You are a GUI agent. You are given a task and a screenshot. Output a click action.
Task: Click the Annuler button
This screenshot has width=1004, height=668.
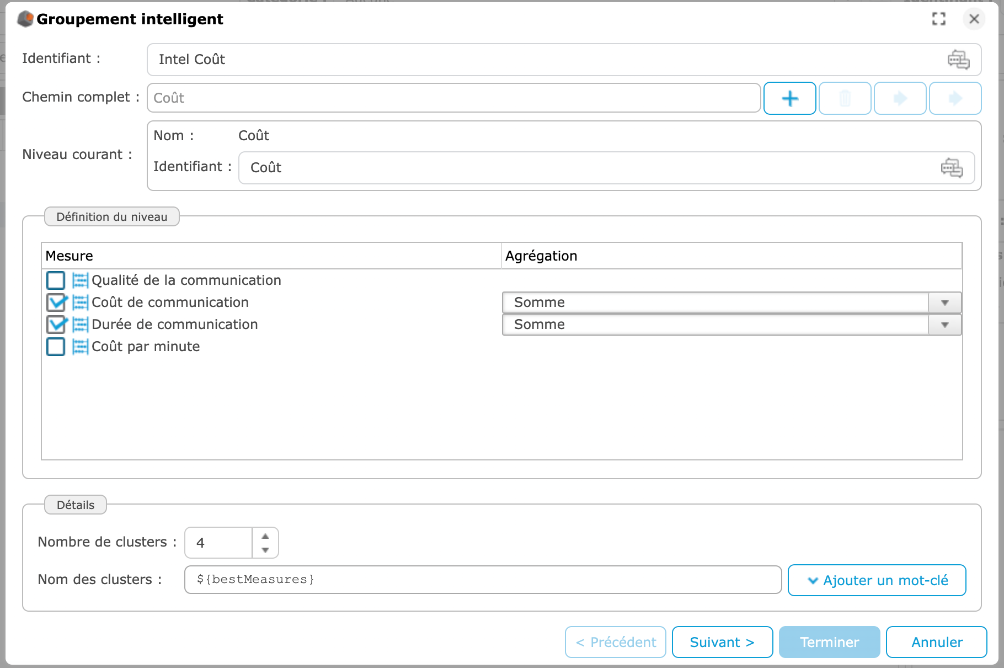(x=936, y=642)
